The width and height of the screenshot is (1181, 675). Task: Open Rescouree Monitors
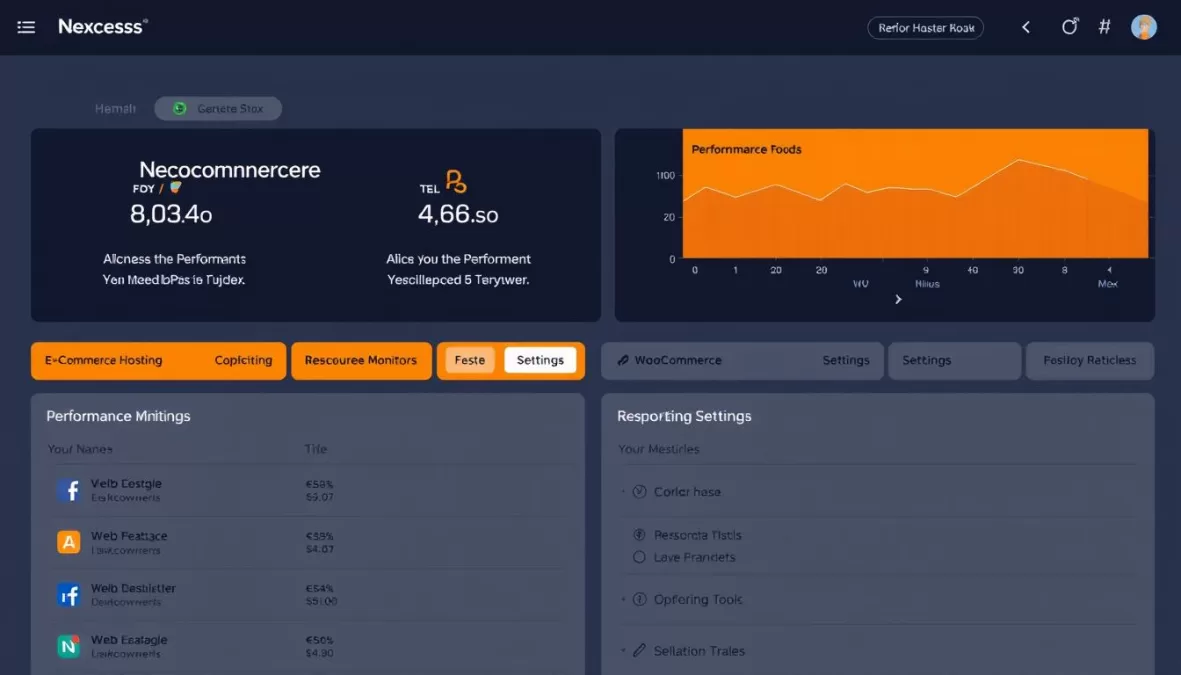(361, 360)
